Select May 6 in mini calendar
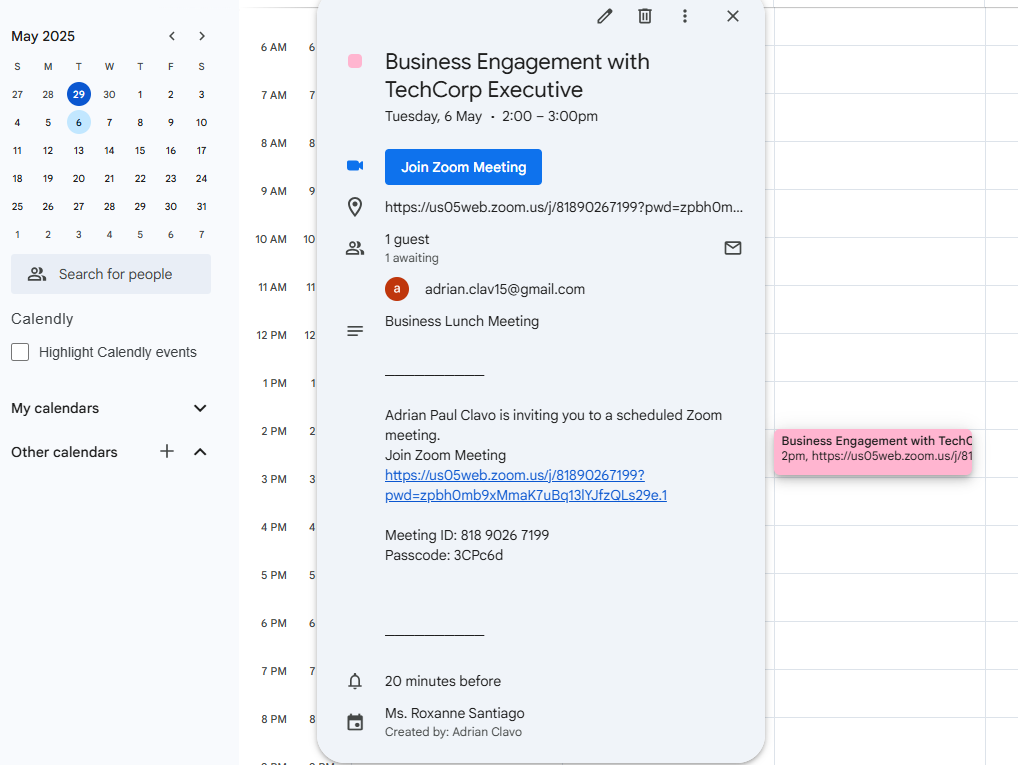The height and width of the screenshot is (765, 1018). click(79, 122)
